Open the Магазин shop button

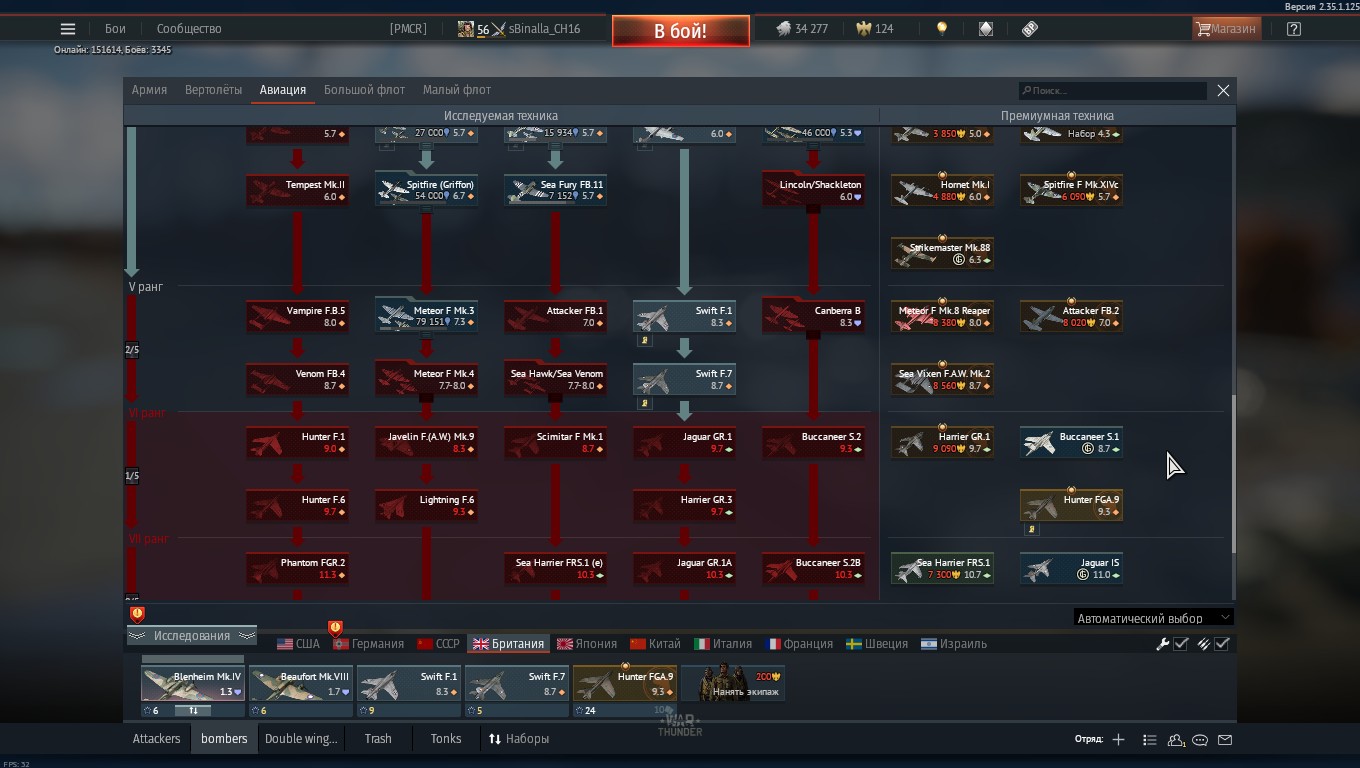1226,29
